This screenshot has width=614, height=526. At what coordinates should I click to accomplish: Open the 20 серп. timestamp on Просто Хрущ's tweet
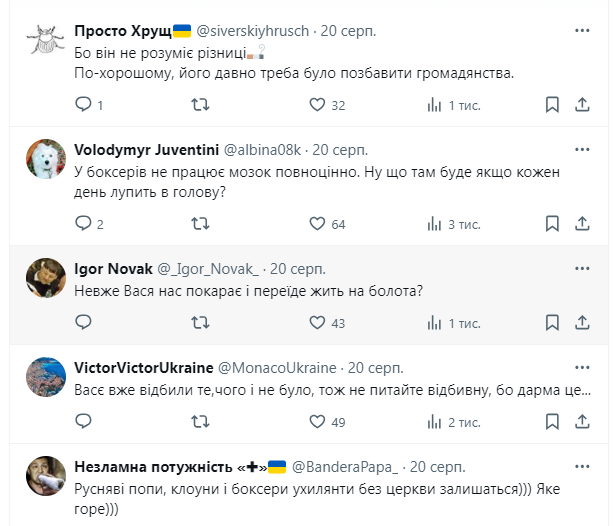(349, 31)
